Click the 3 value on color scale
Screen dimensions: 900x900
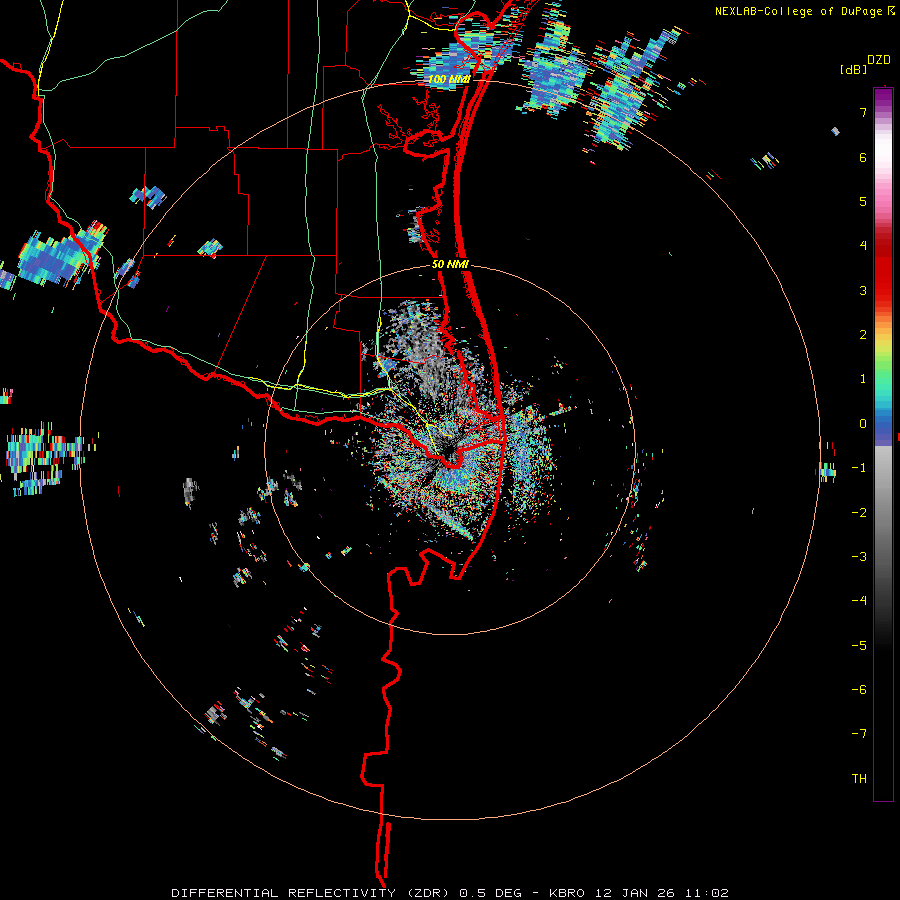pos(863,290)
